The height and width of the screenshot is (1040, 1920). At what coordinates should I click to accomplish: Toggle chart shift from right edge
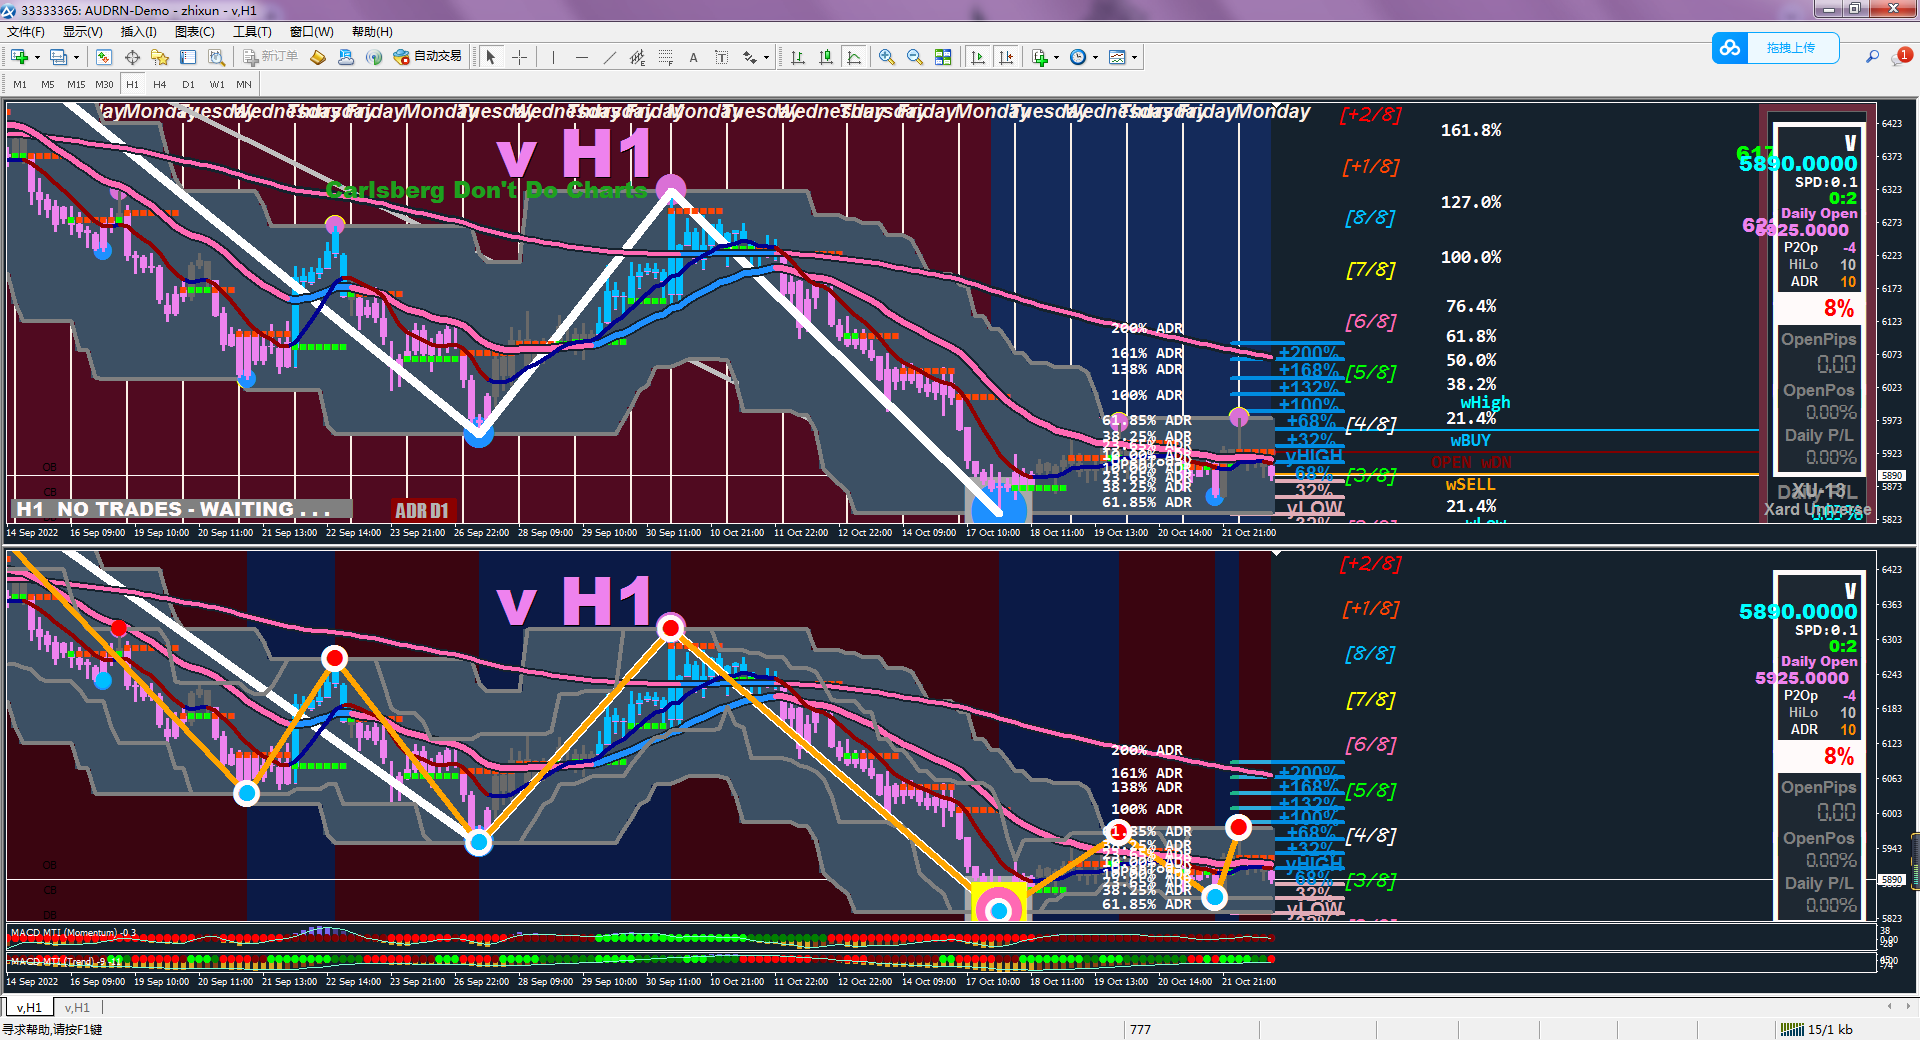pos(1006,57)
